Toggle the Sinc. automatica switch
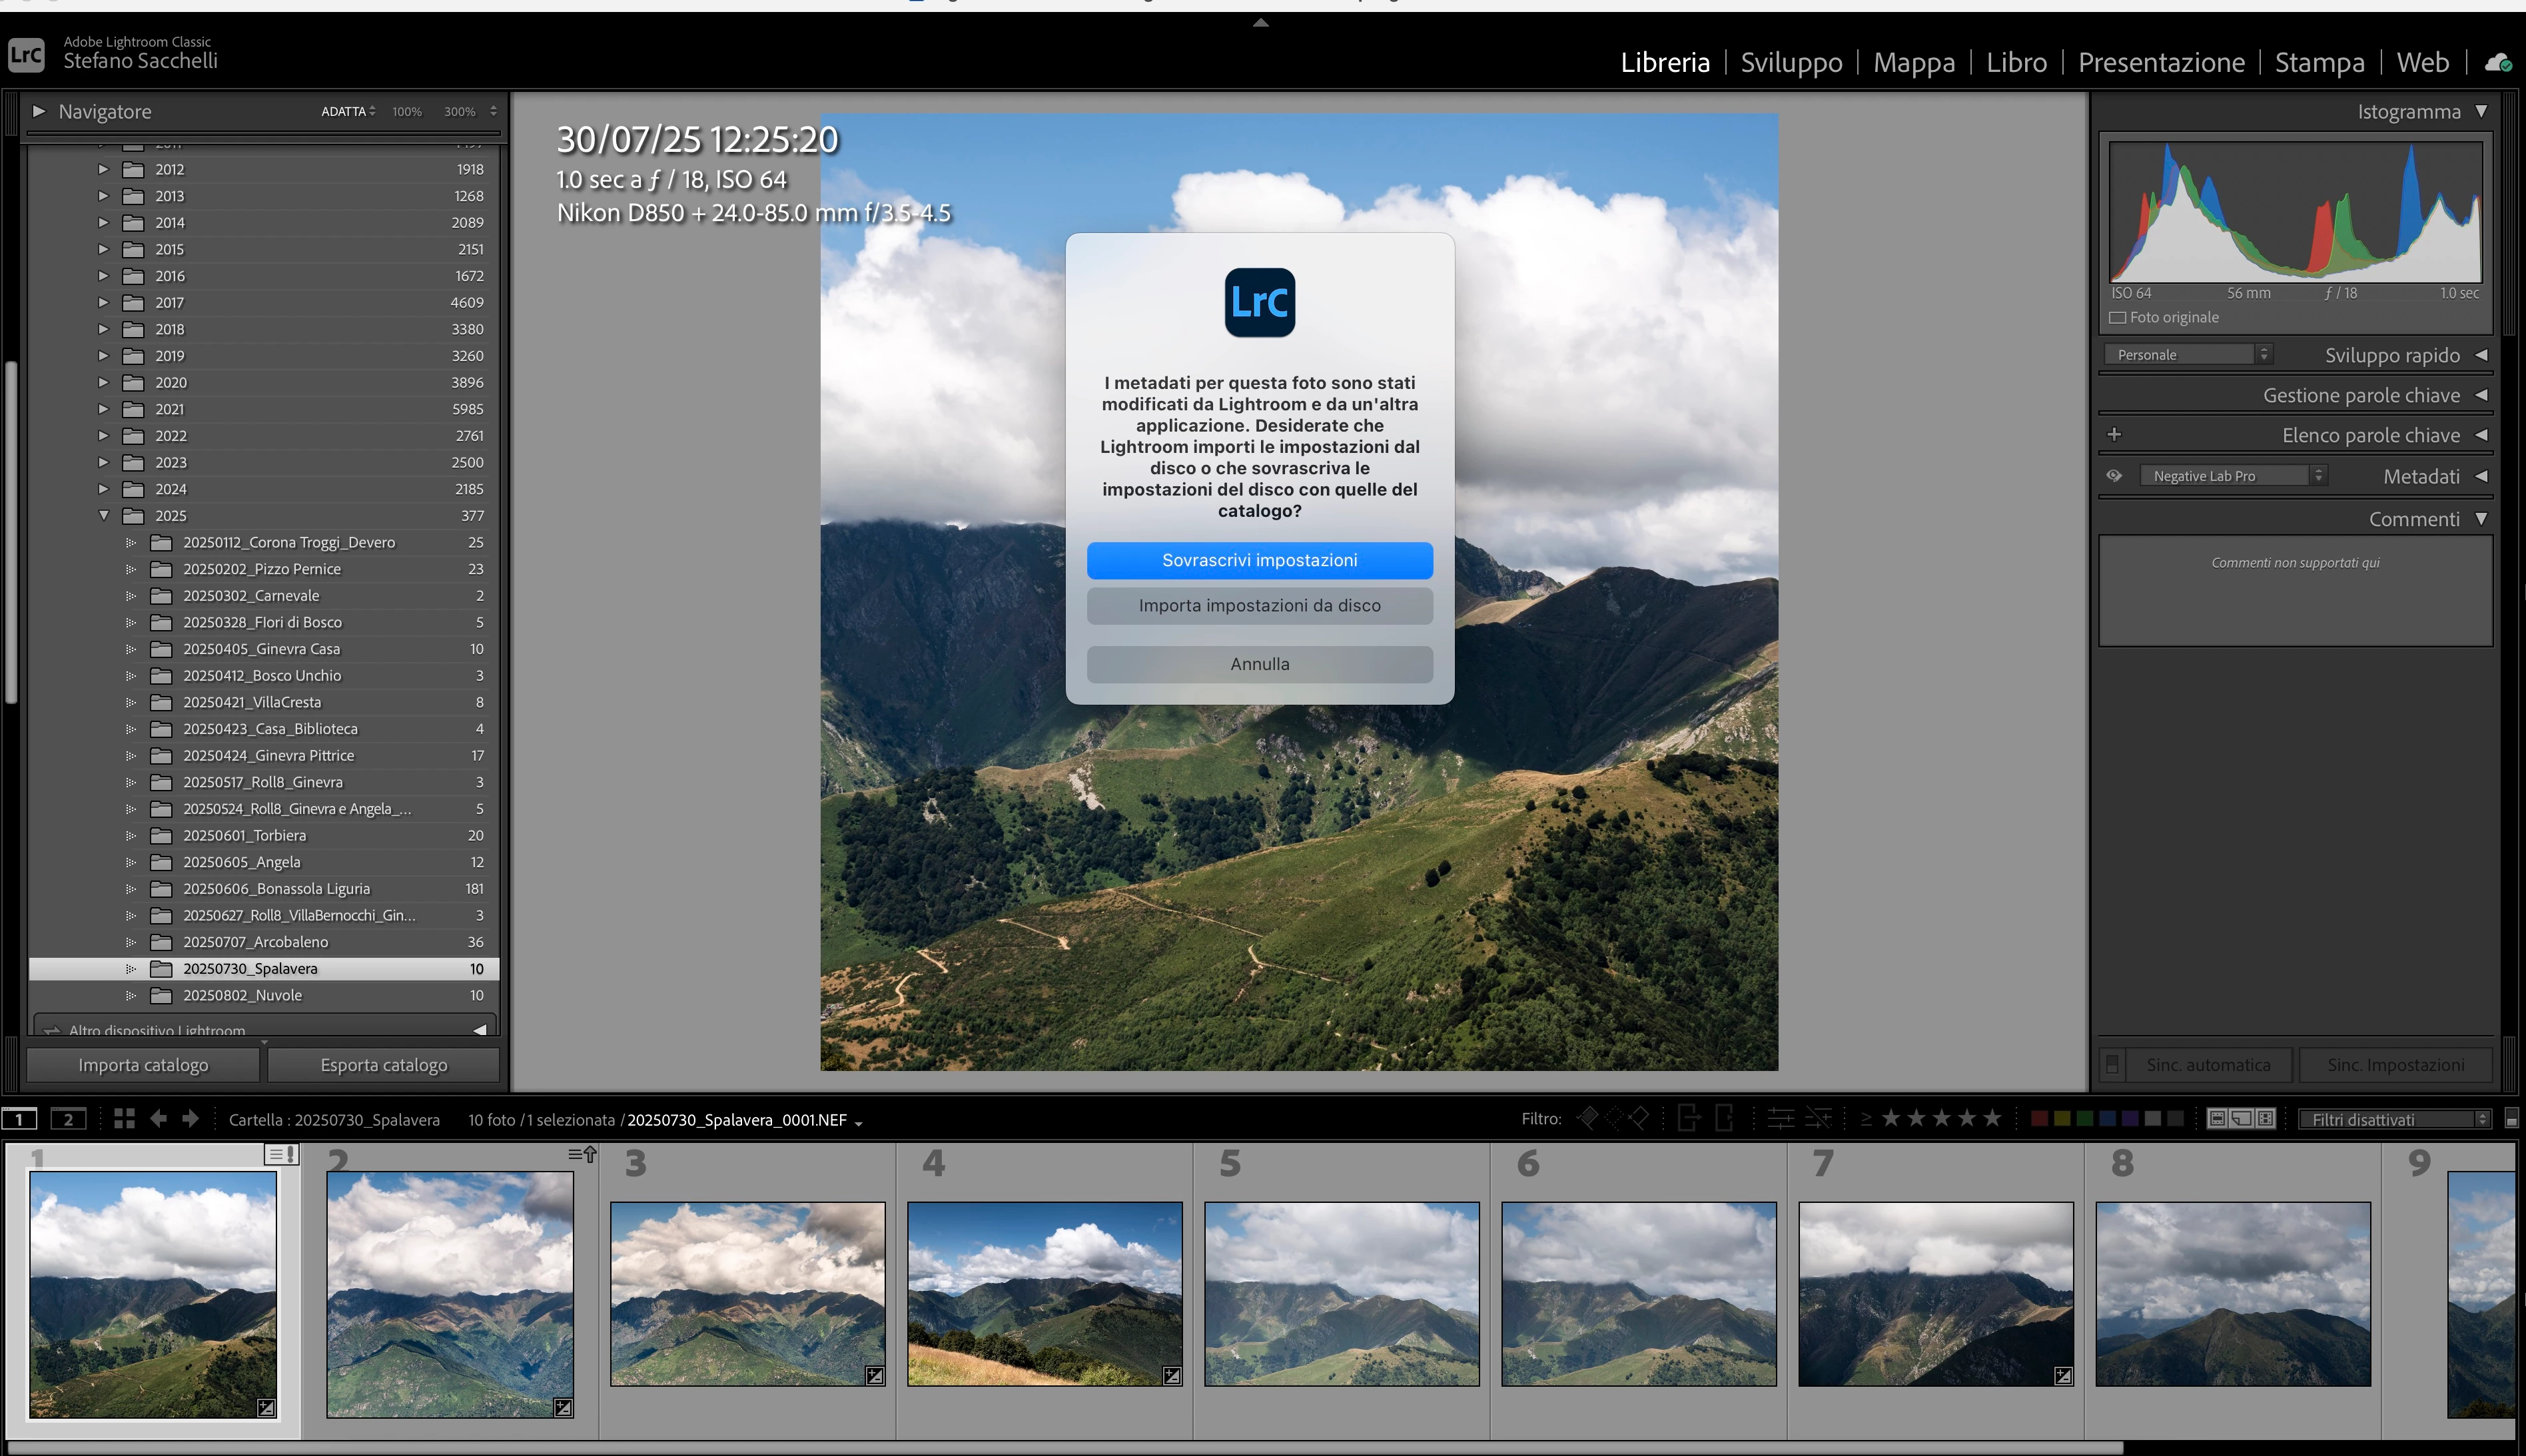Image resolution: width=2526 pixels, height=1456 pixels. (x=2112, y=1065)
